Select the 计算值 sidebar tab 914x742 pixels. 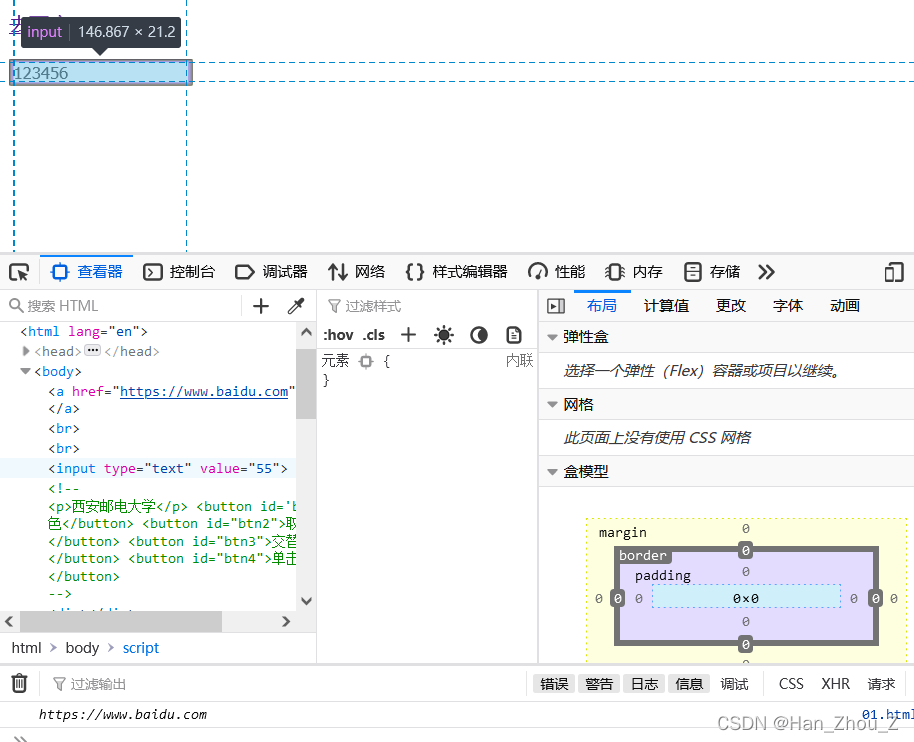(x=666, y=306)
